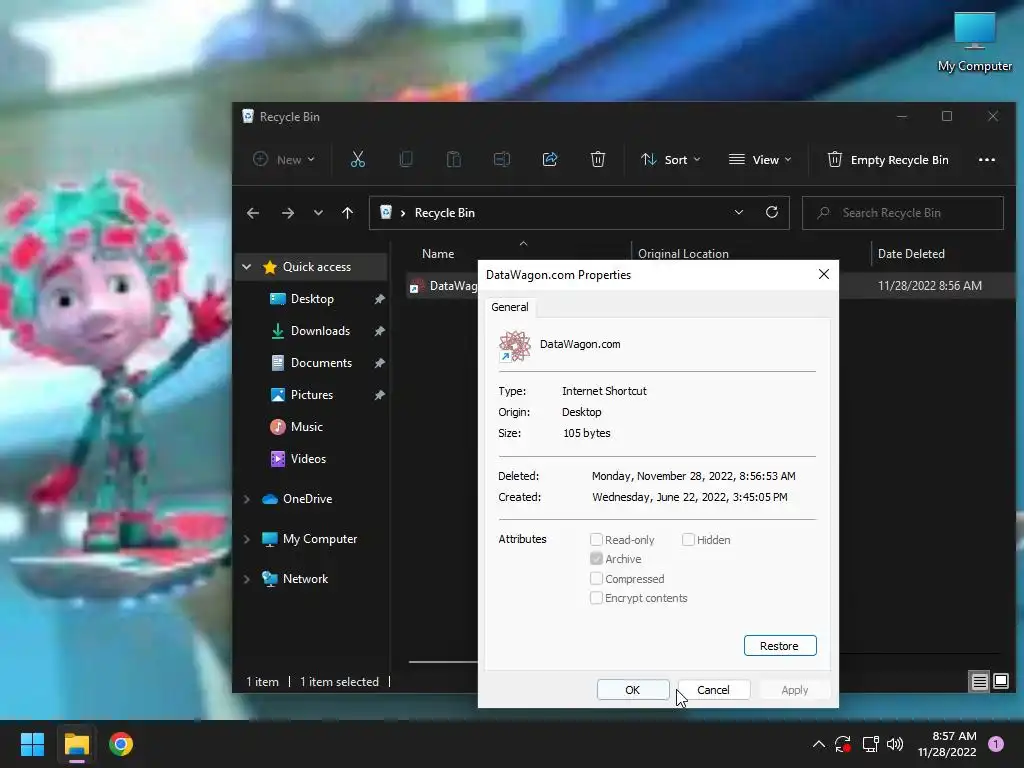The width and height of the screenshot is (1024, 768).
Task: Click the 11/28/2022 8:56 AM date cell
Action: [929, 285]
